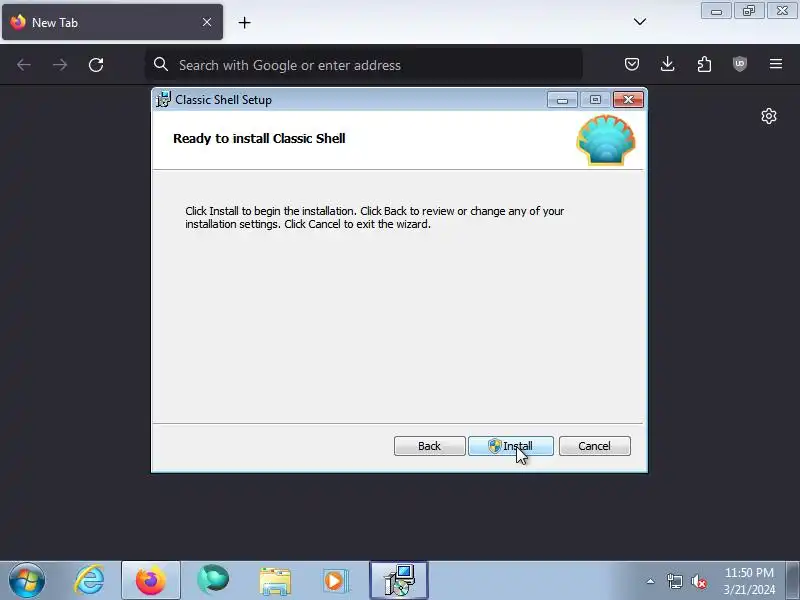The height and width of the screenshot is (600, 800).
Task: Click the Firefox icon on the New Tab tab
Action: [x=18, y=22]
